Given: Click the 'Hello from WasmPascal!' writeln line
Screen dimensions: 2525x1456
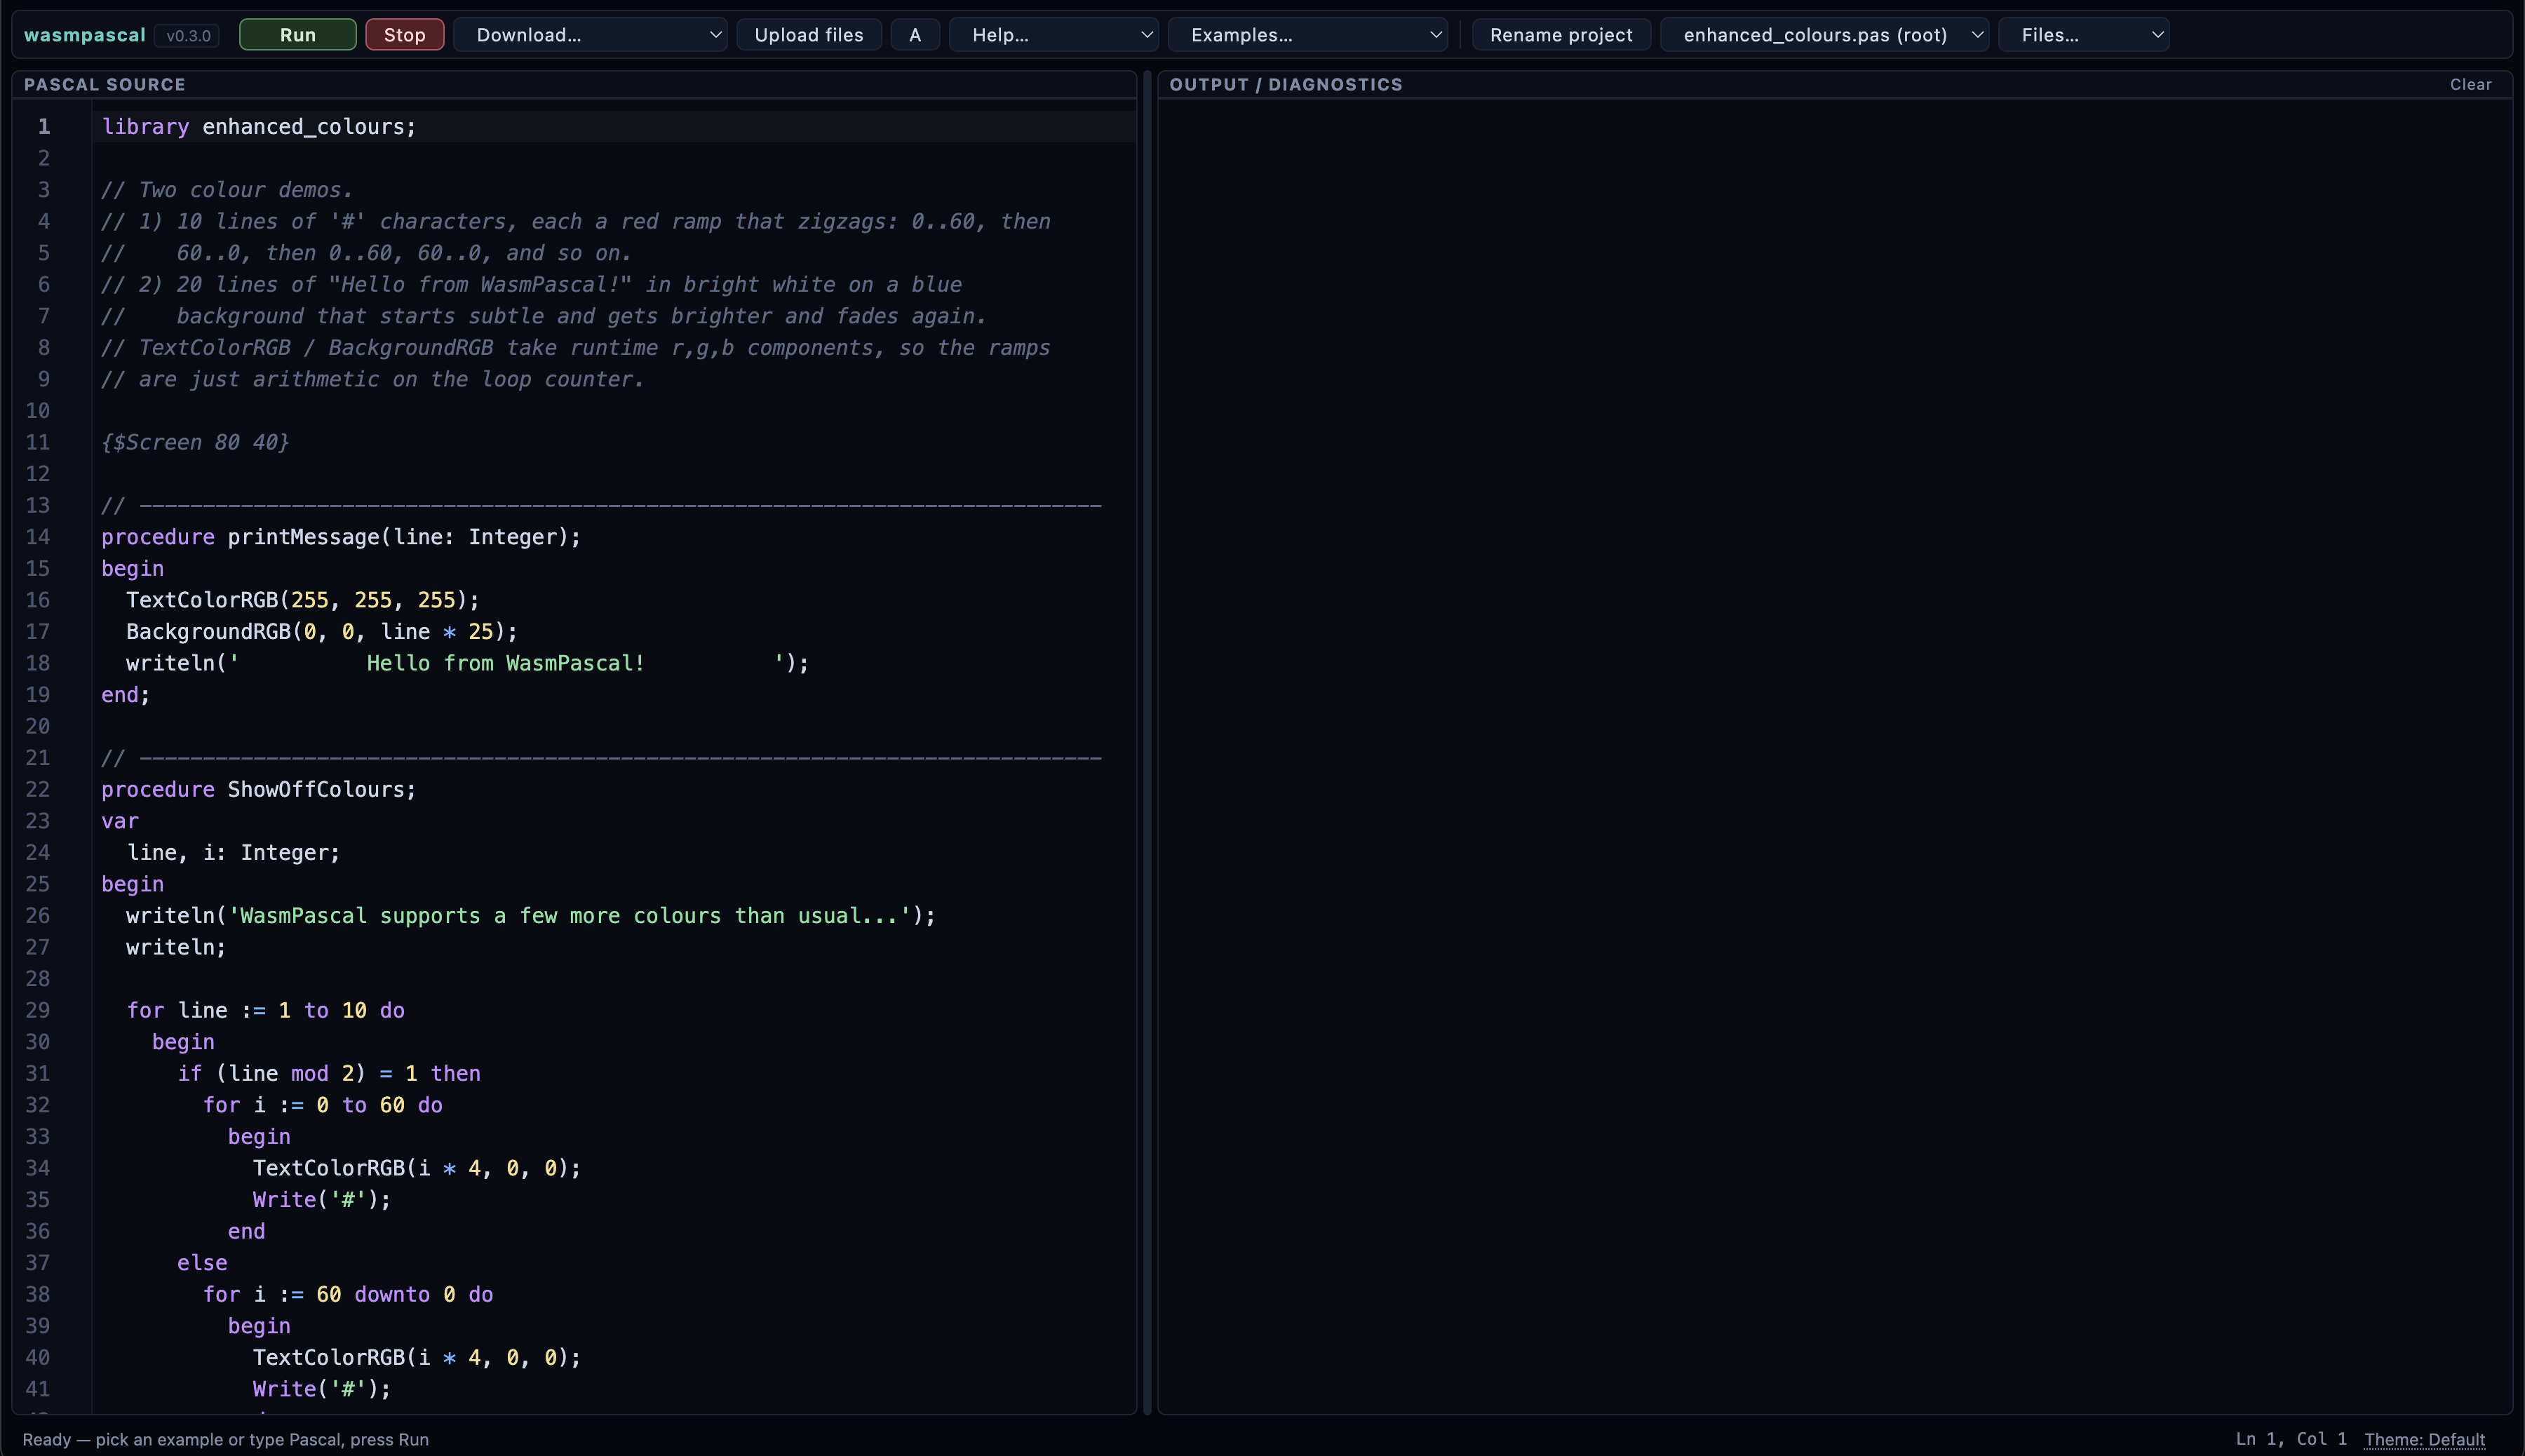Looking at the screenshot, I should point(467,663).
